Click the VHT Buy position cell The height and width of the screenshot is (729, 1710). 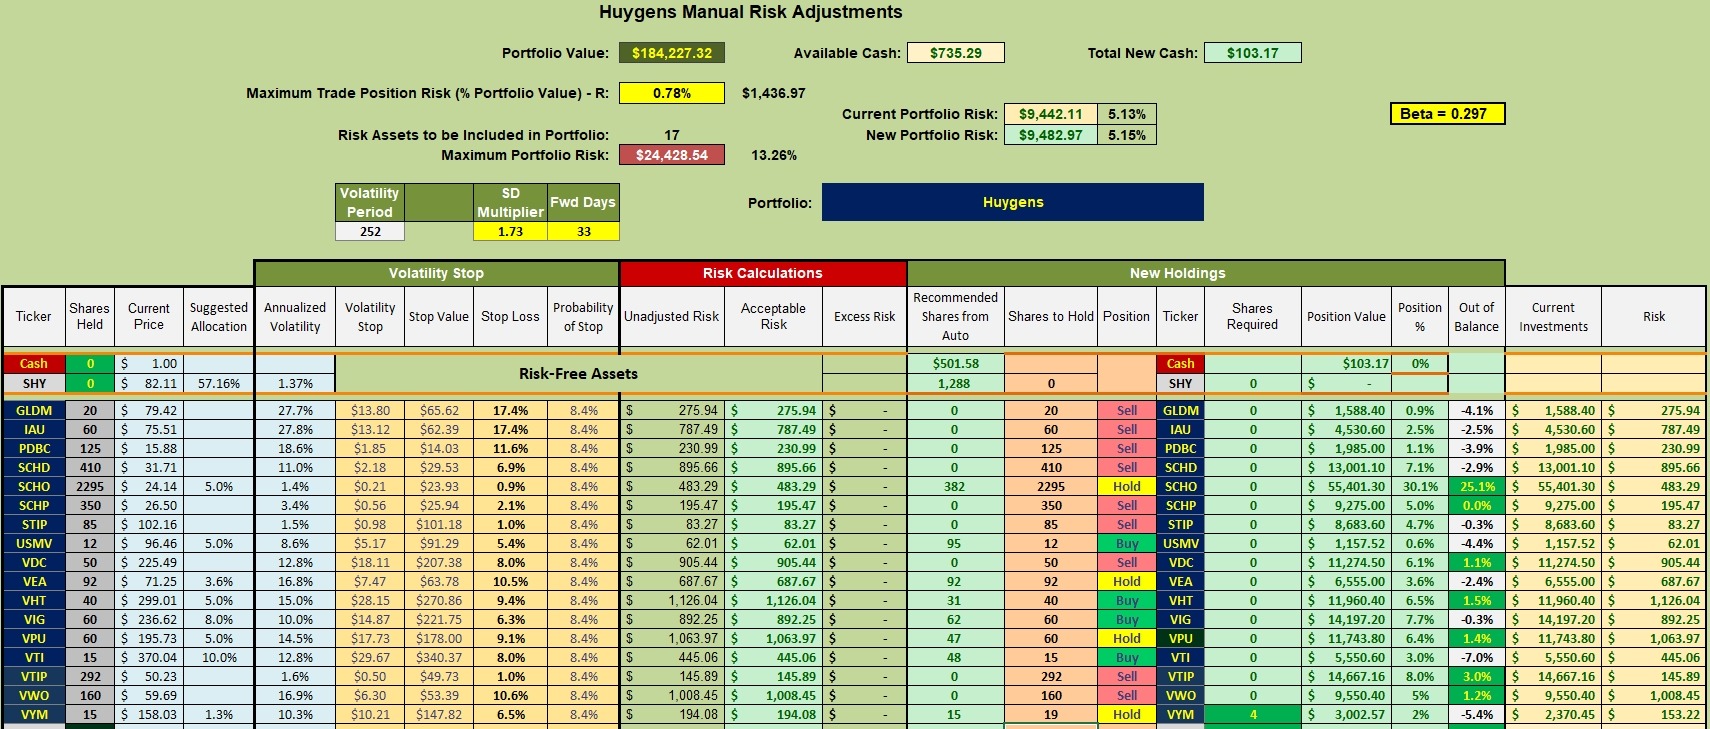coord(1127,600)
